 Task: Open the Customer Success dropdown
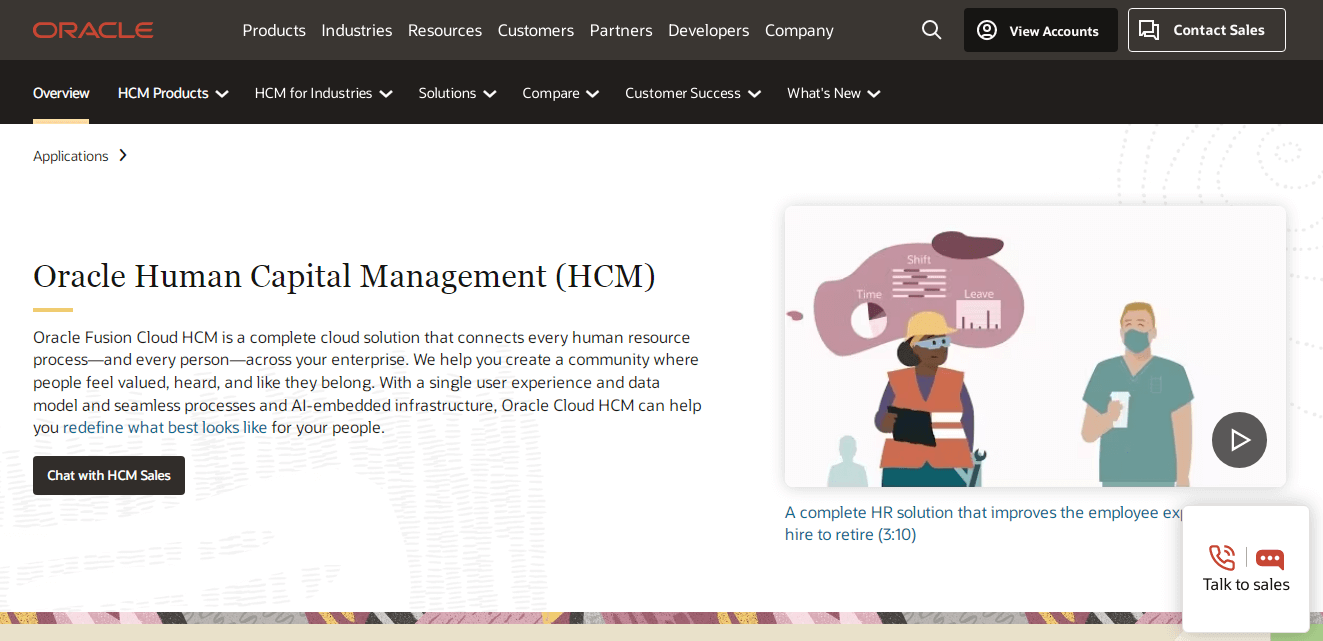pos(692,92)
